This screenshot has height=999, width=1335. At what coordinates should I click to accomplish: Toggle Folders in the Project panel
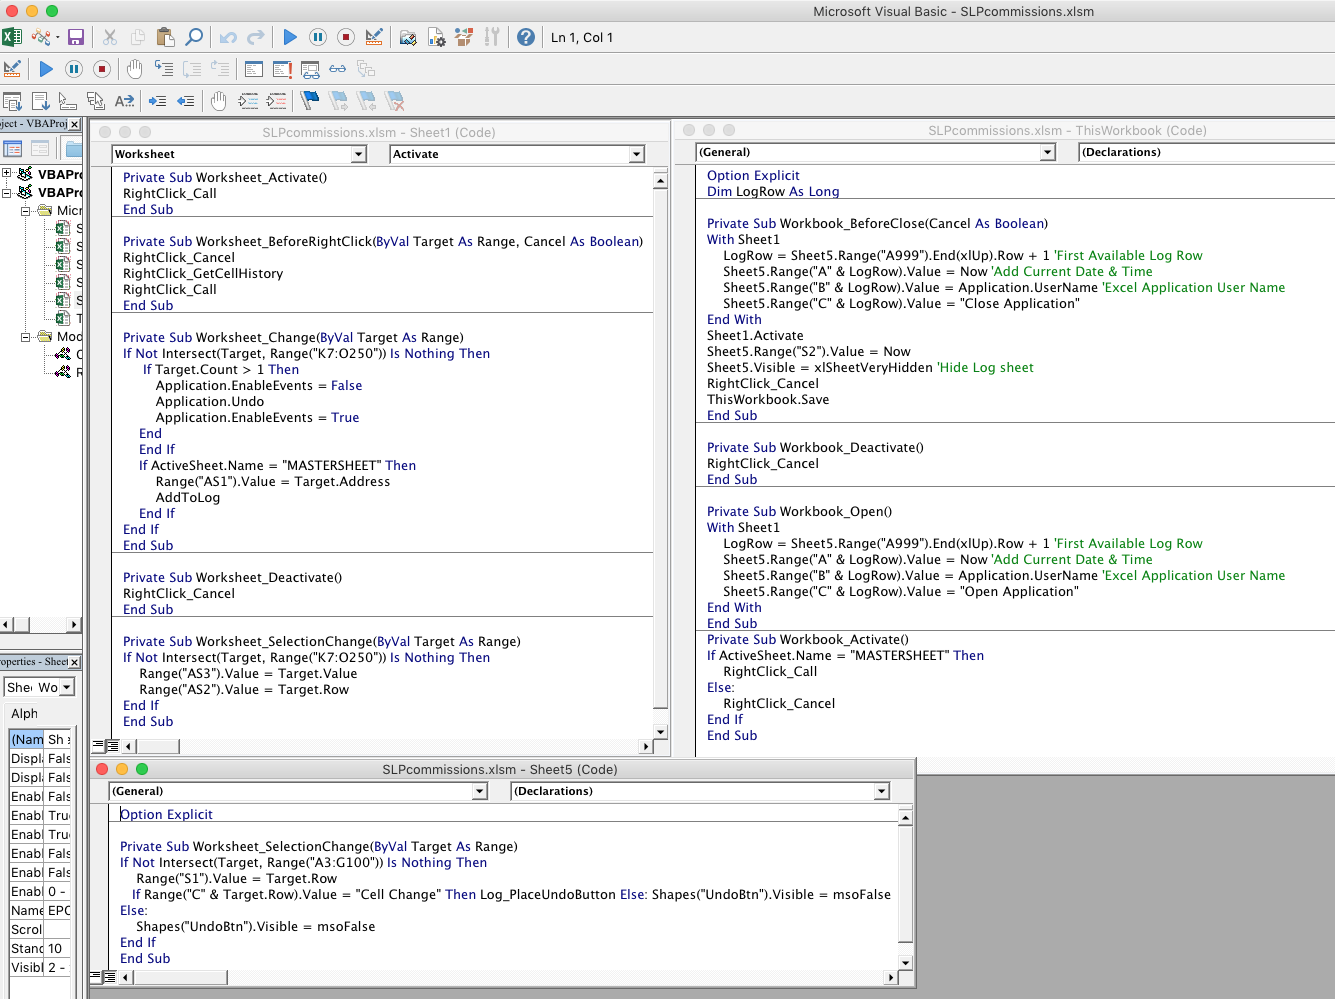click(x=74, y=149)
